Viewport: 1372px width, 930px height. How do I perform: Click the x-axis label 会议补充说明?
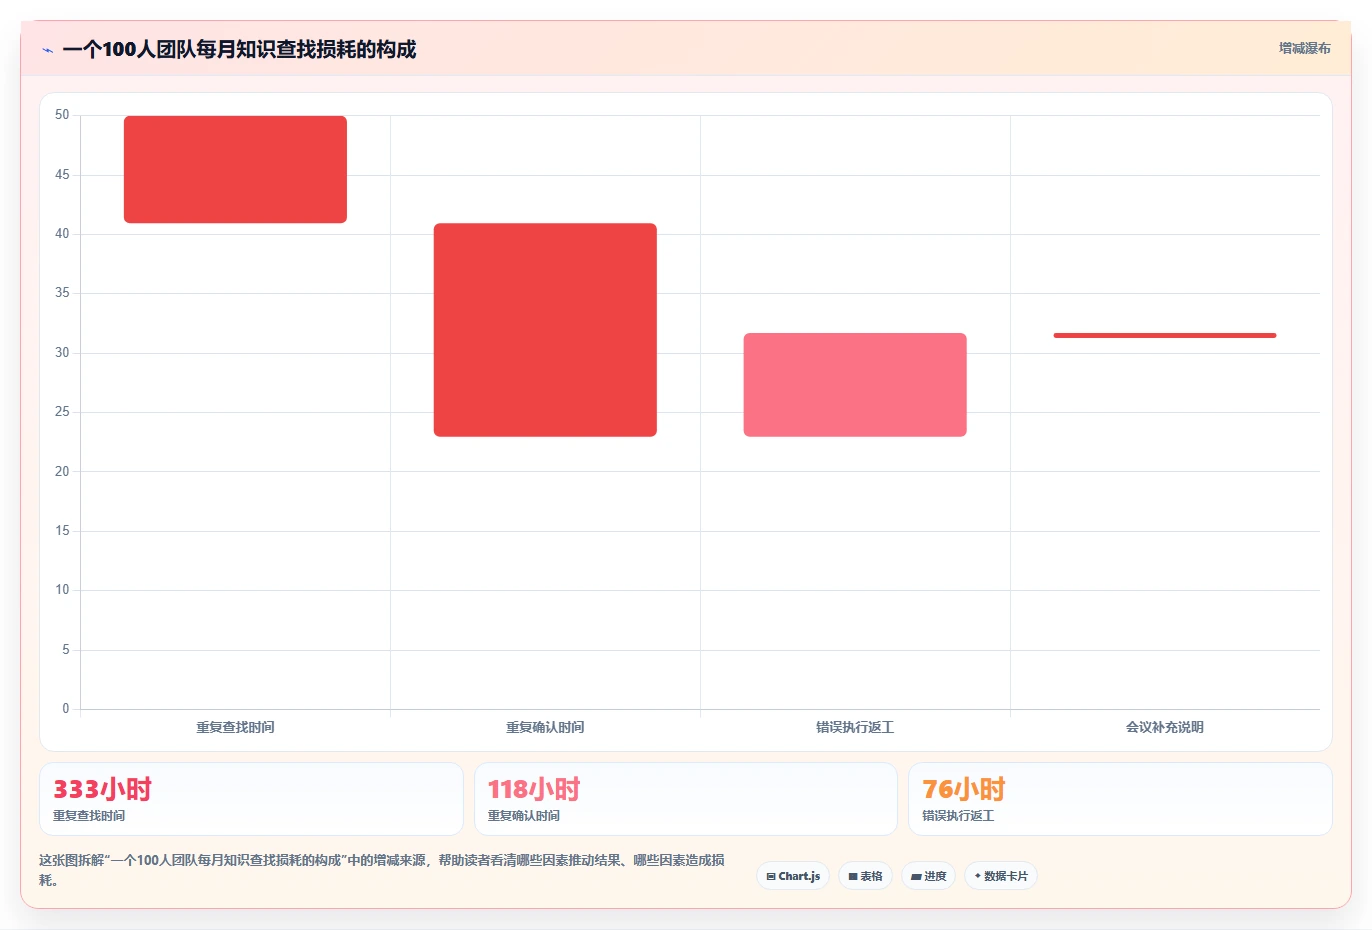(1165, 727)
